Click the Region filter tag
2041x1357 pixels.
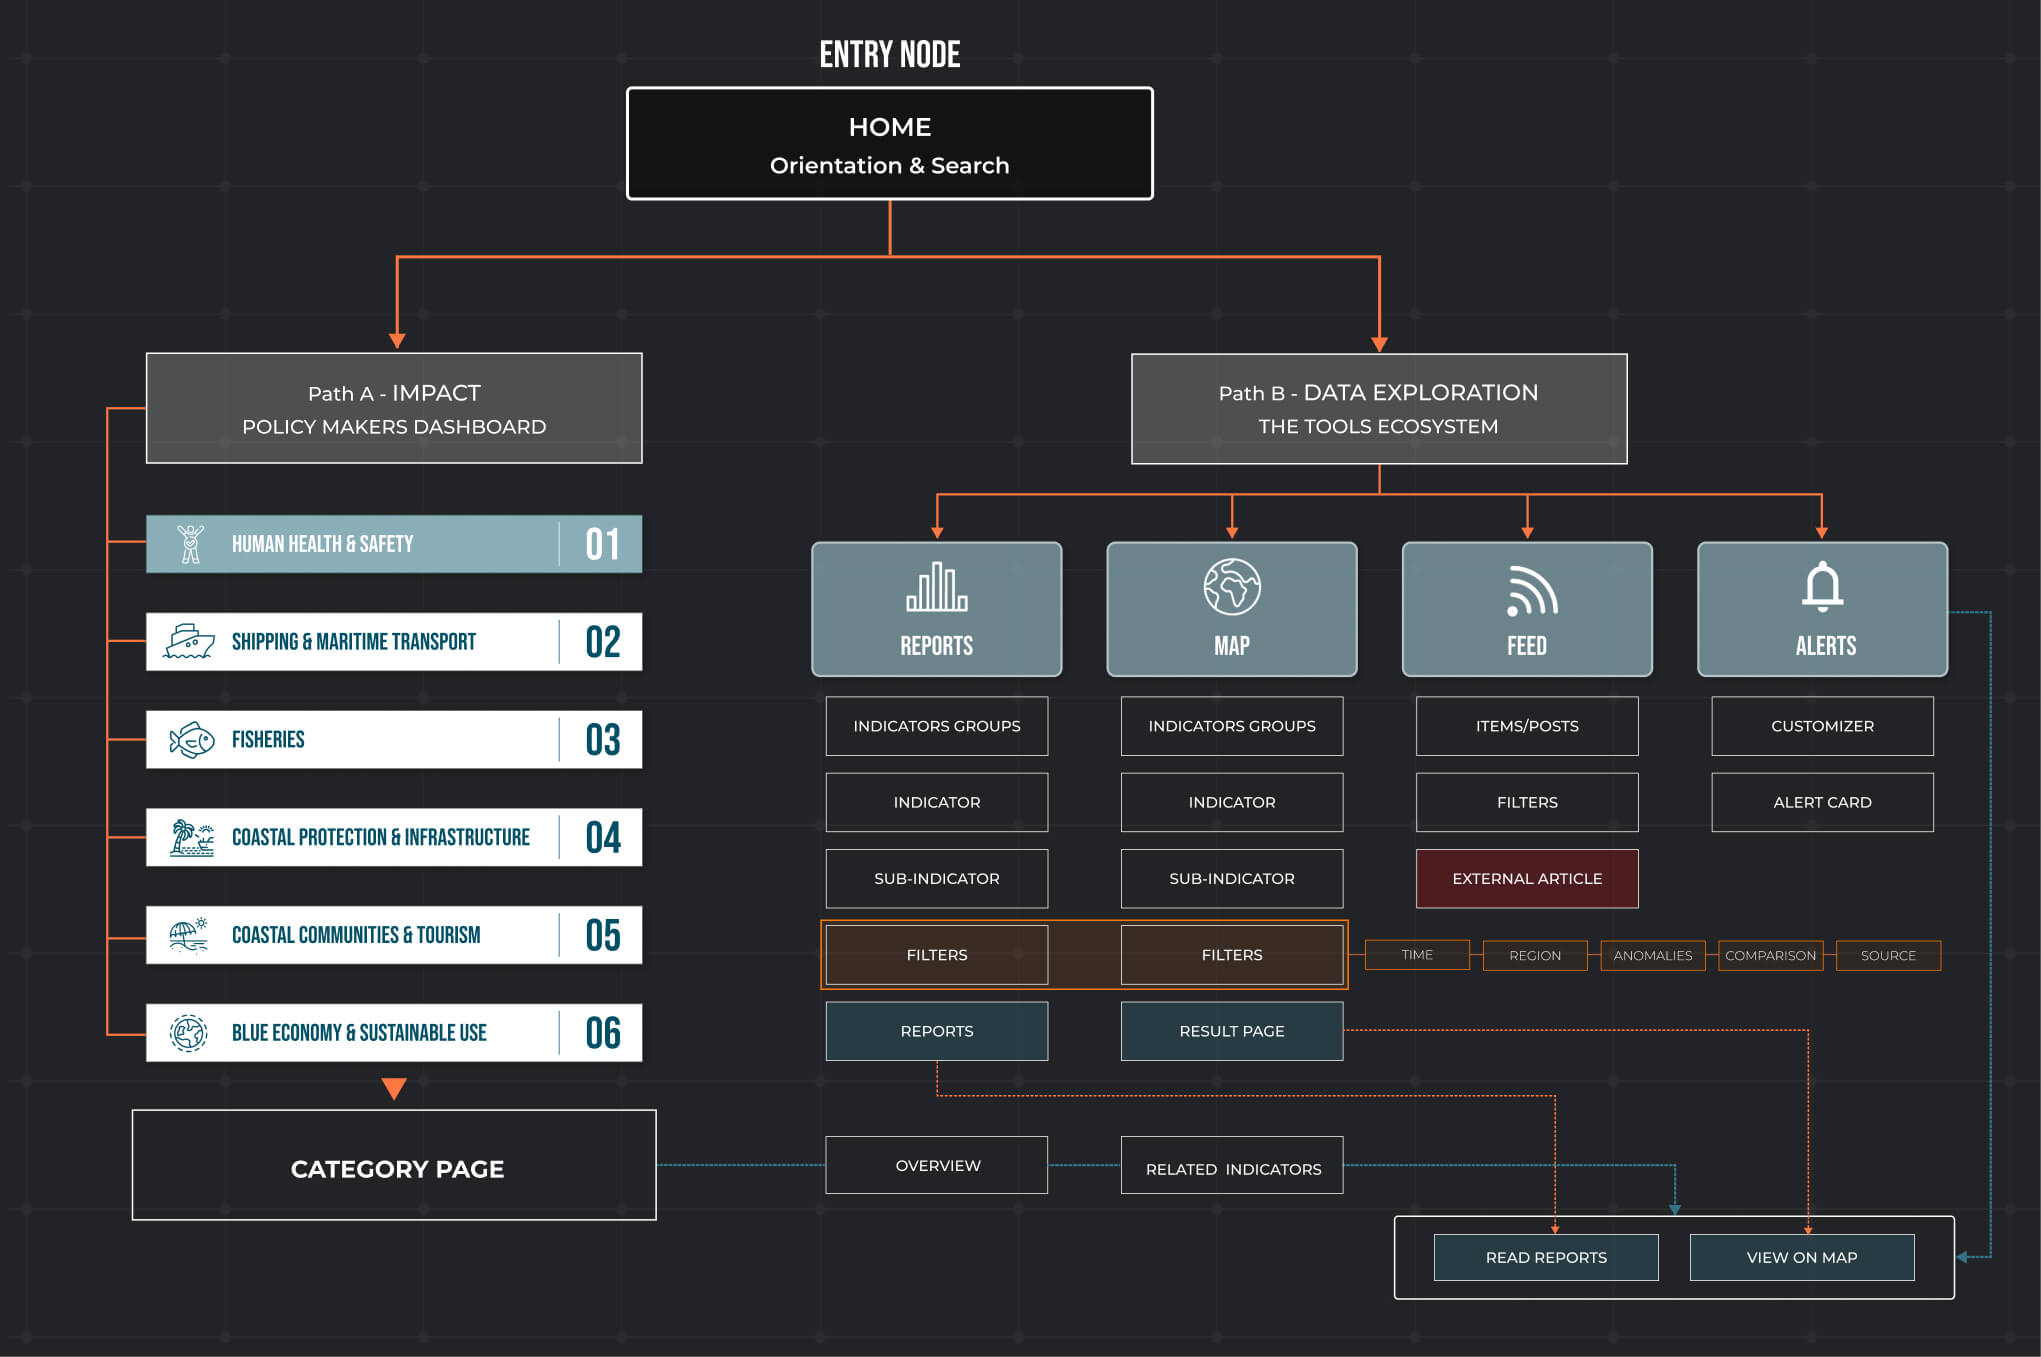pyautogui.click(x=1535, y=955)
